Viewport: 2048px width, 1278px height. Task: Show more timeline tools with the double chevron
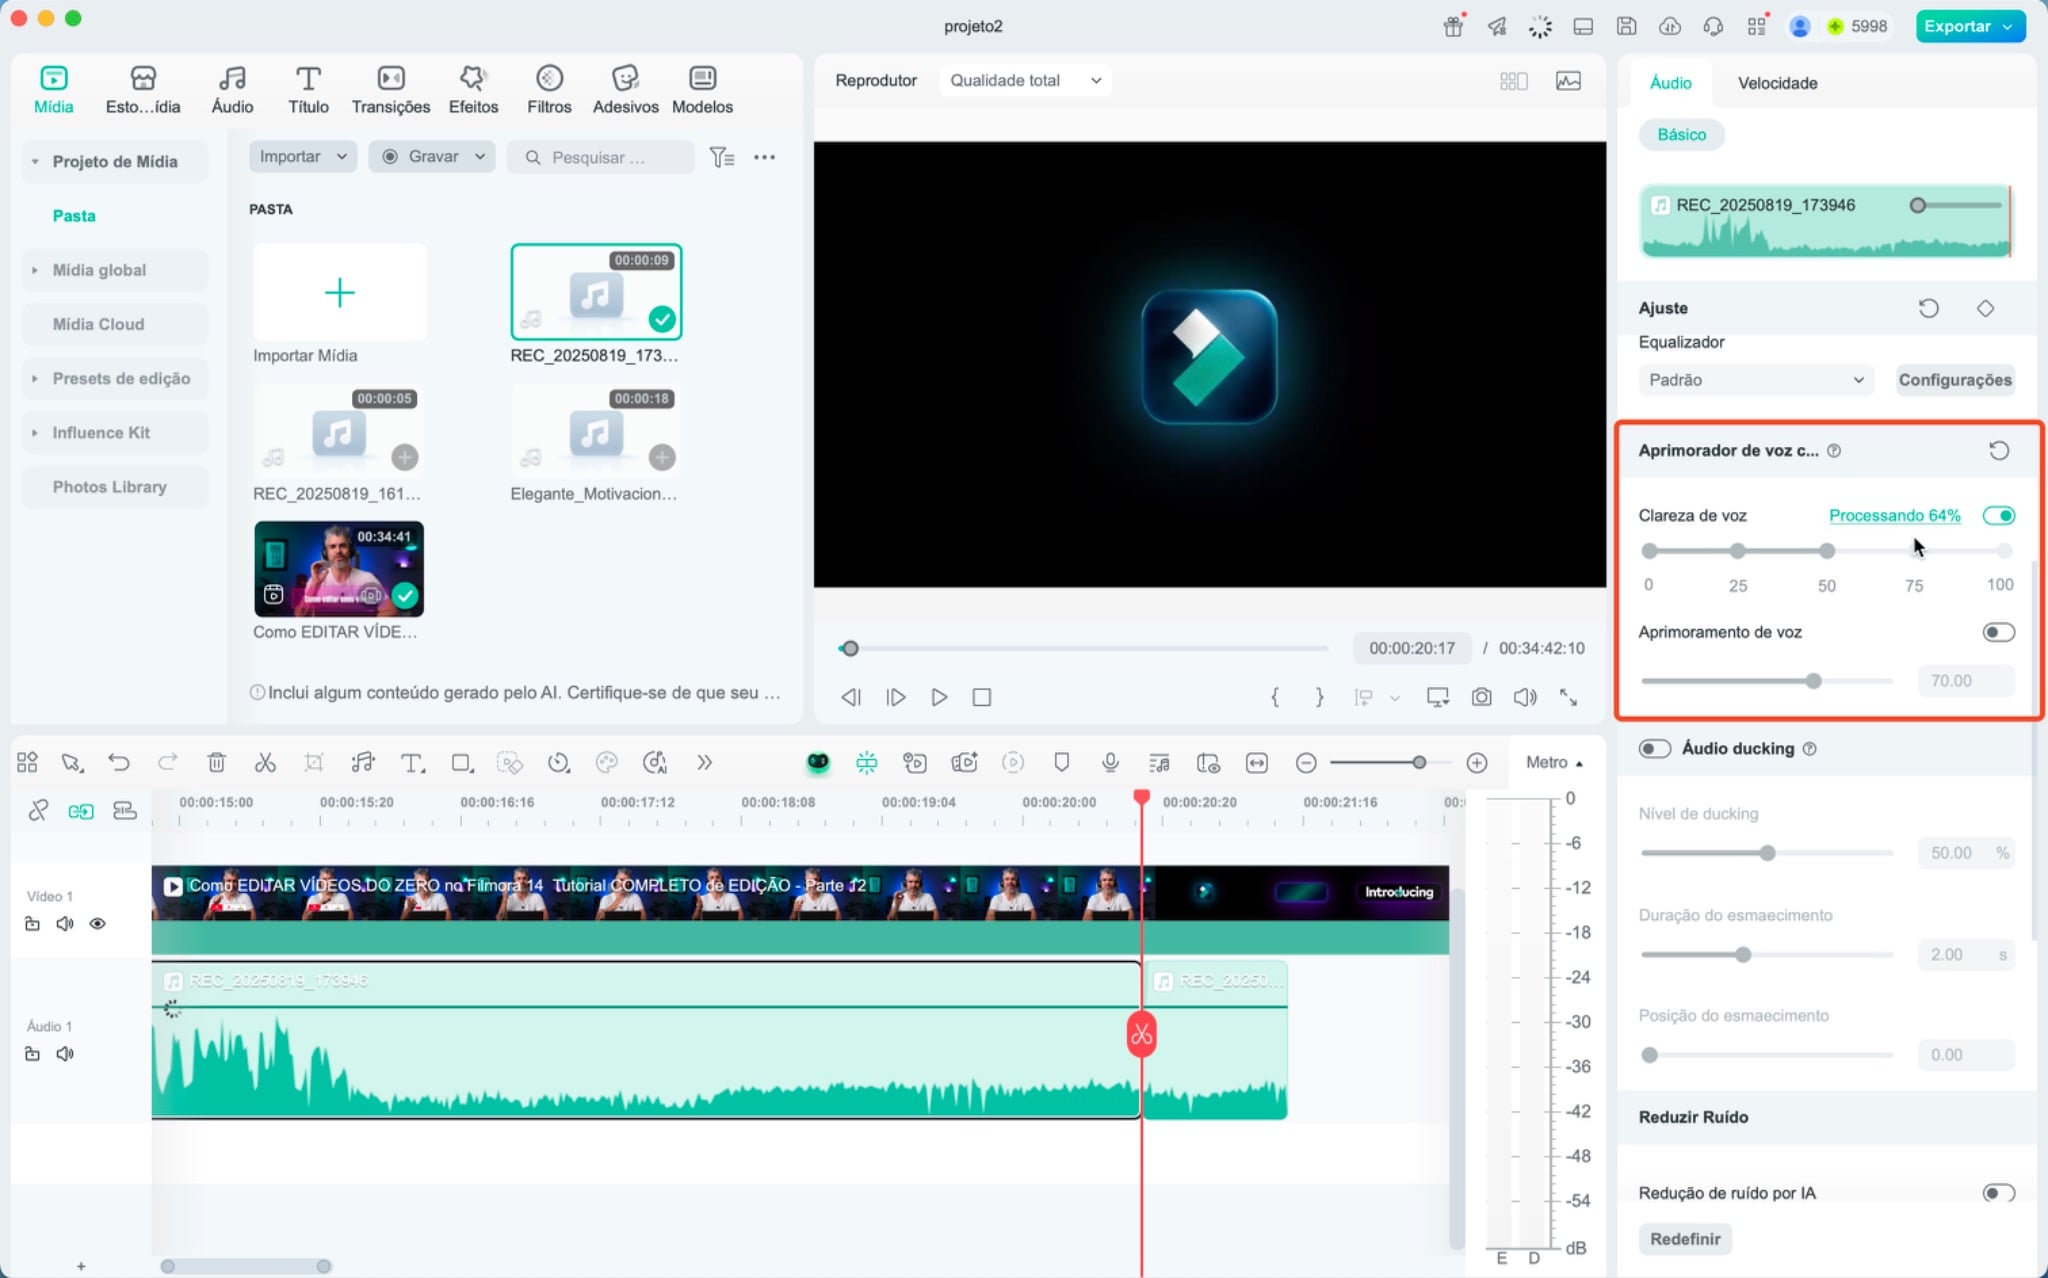click(x=704, y=763)
